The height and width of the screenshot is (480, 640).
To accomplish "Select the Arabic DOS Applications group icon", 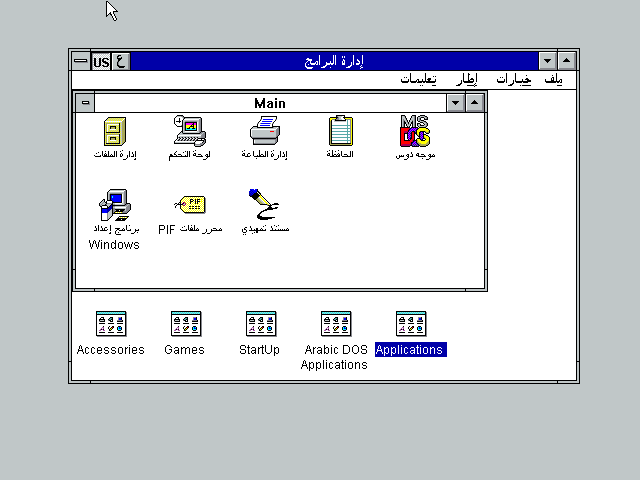I will (x=336, y=324).
